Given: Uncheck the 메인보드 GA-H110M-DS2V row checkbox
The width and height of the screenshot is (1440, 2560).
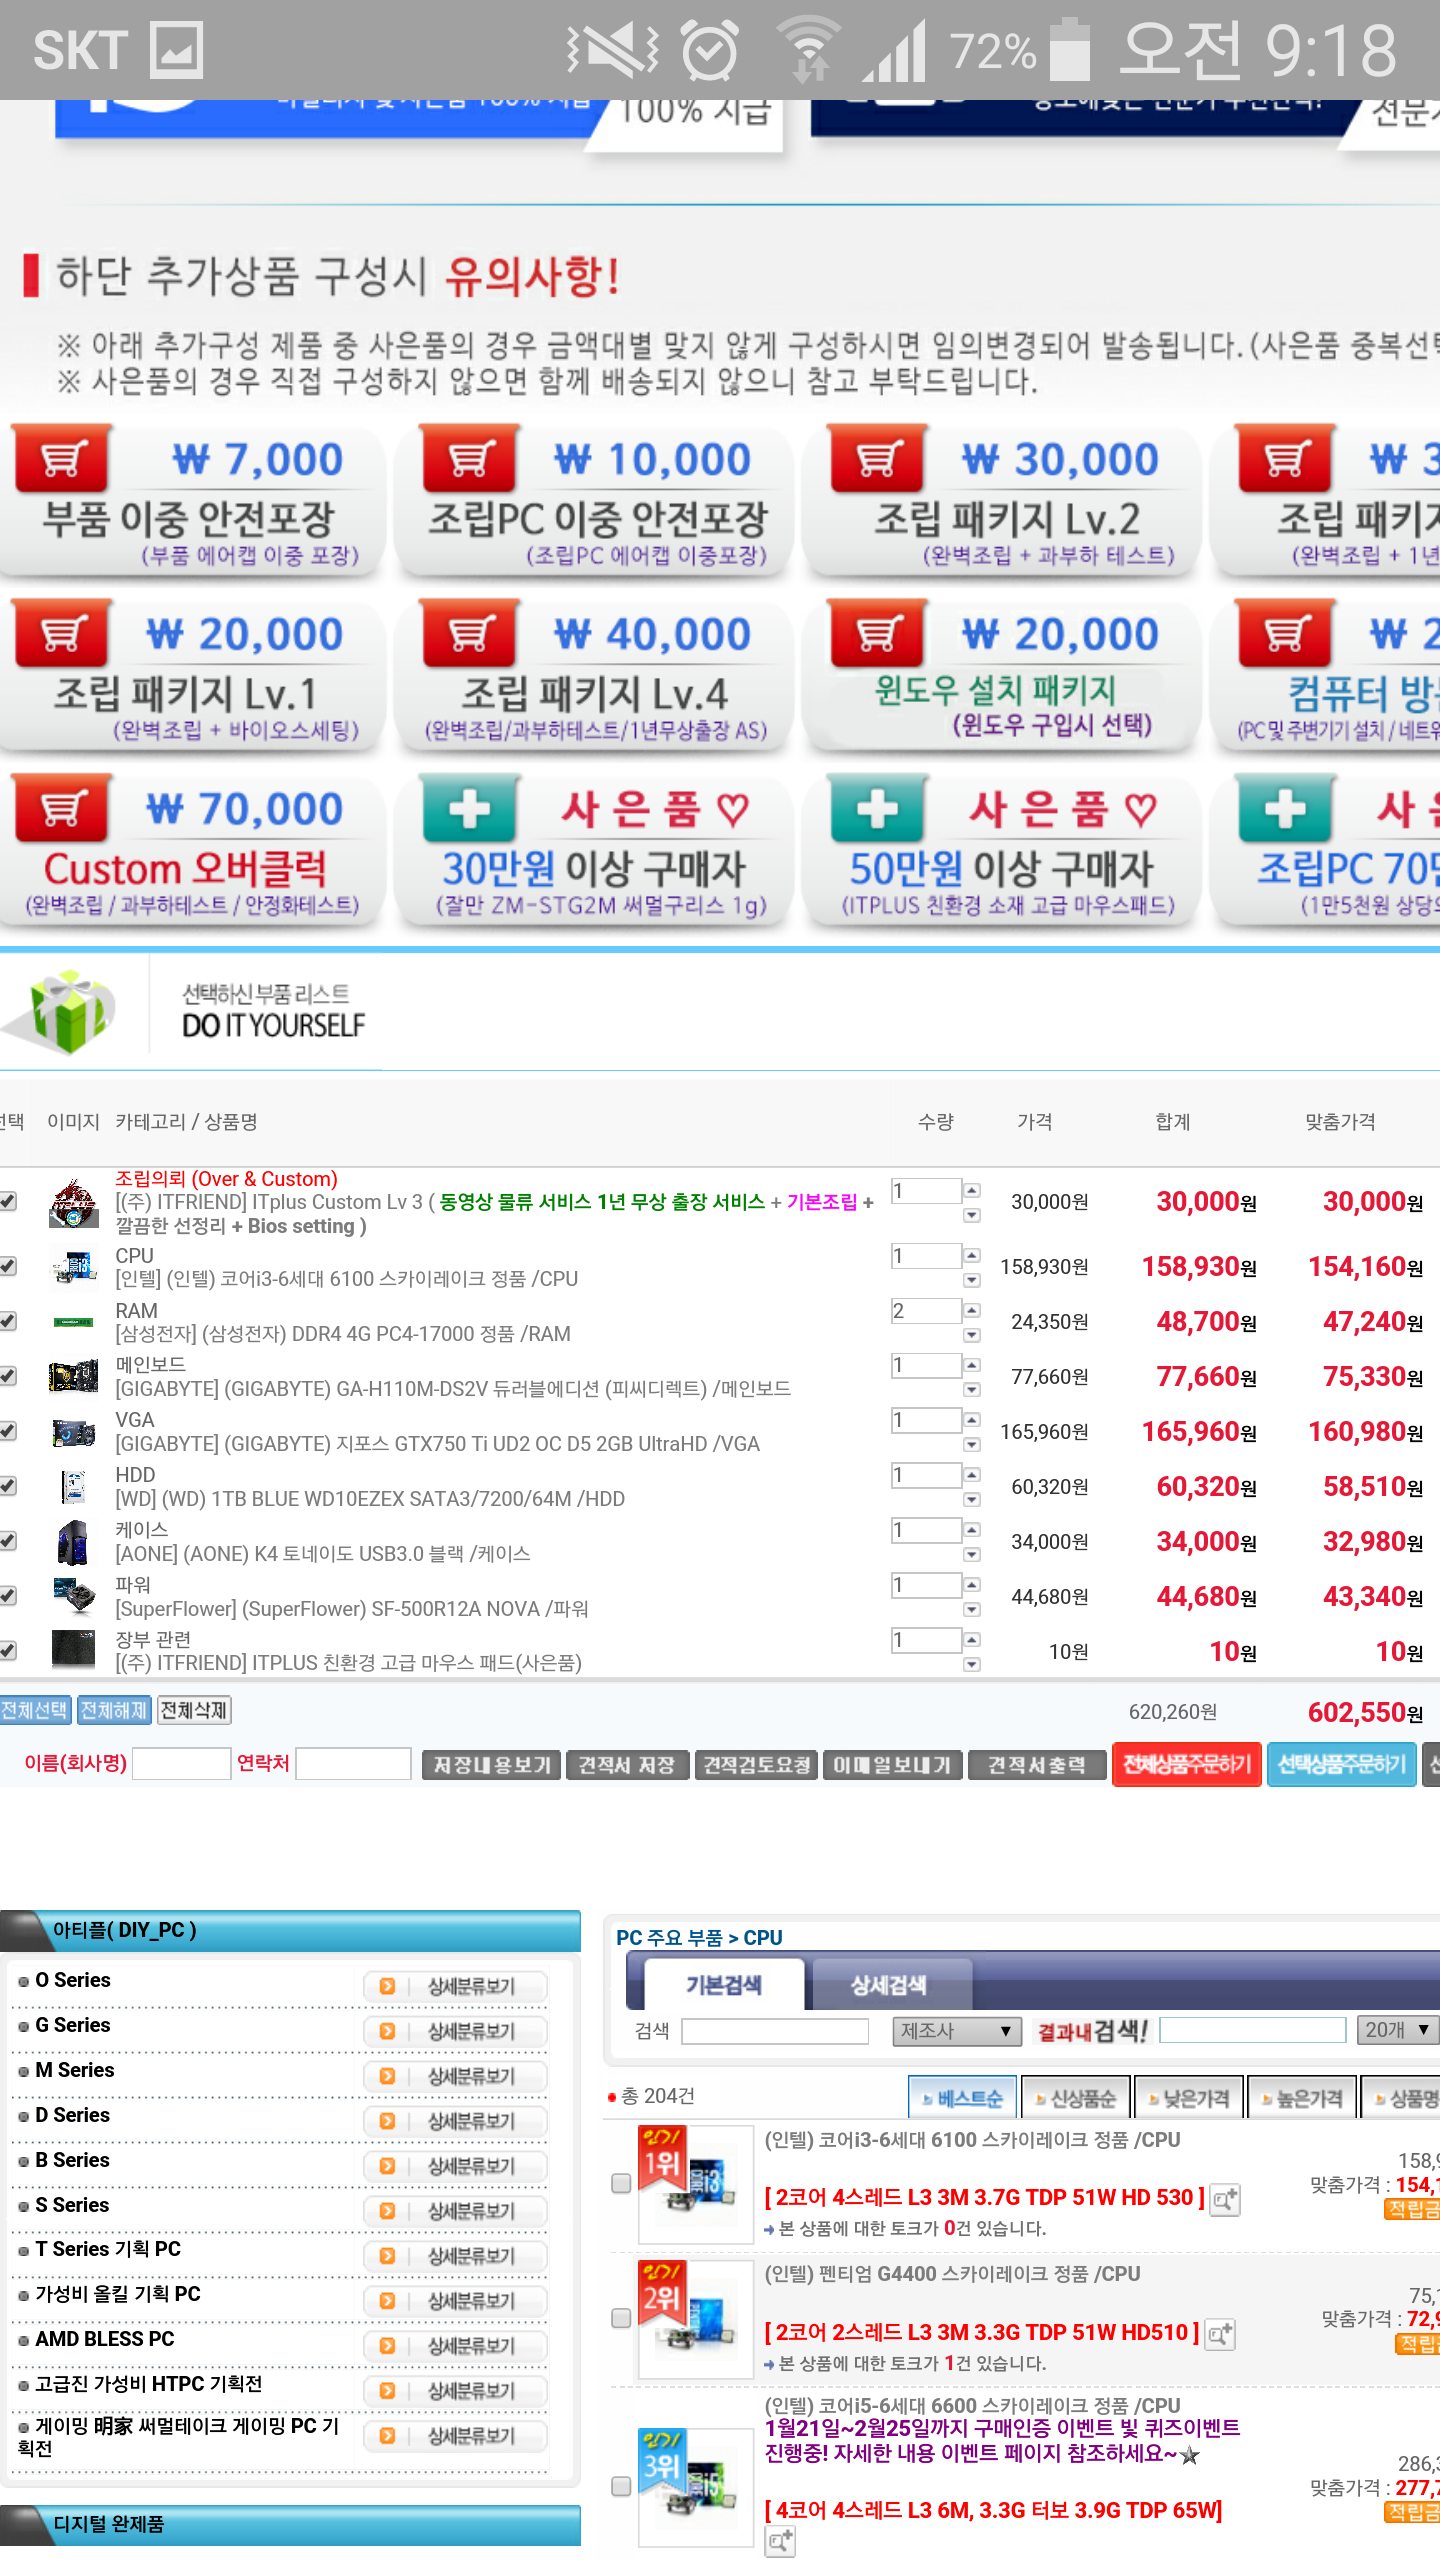Looking at the screenshot, I should [x=8, y=1377].
